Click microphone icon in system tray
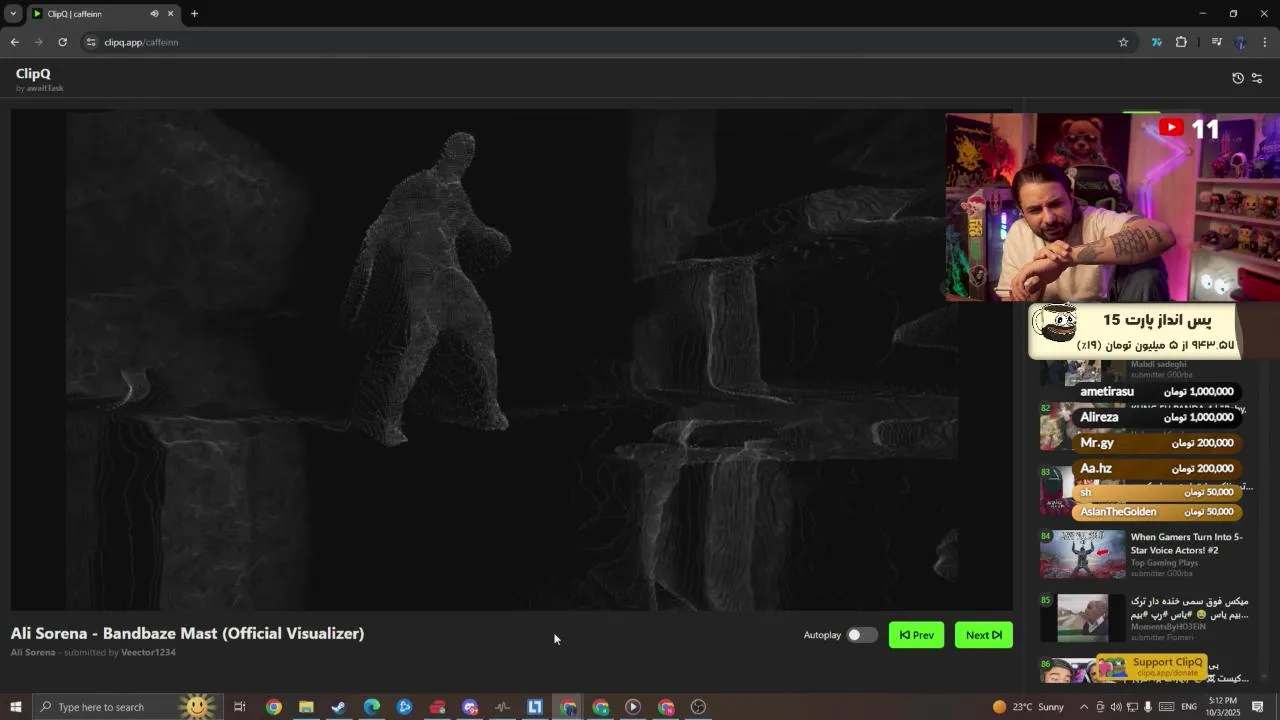Viewport: 1280px width, 720px height. (x=1148, y=707)
